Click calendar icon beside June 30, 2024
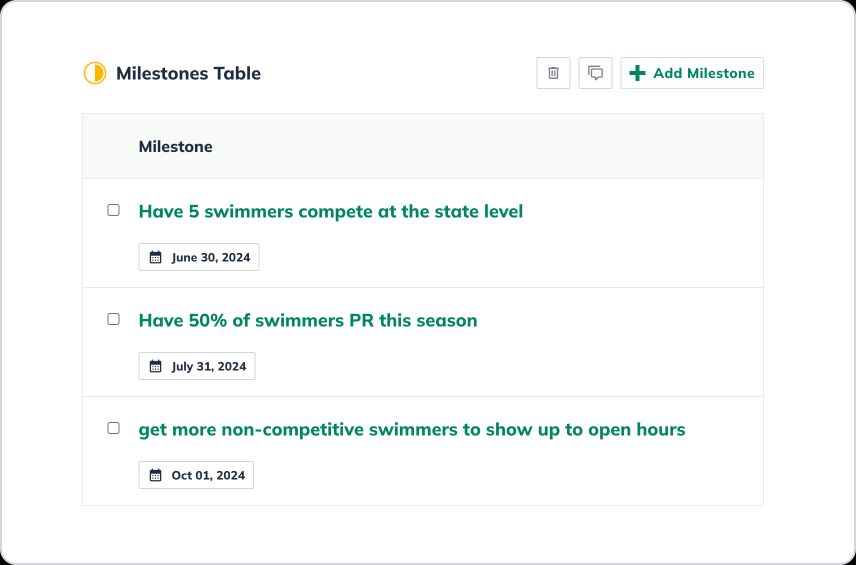Viewport: 856px width, 565px height. [x=155, y=257]
